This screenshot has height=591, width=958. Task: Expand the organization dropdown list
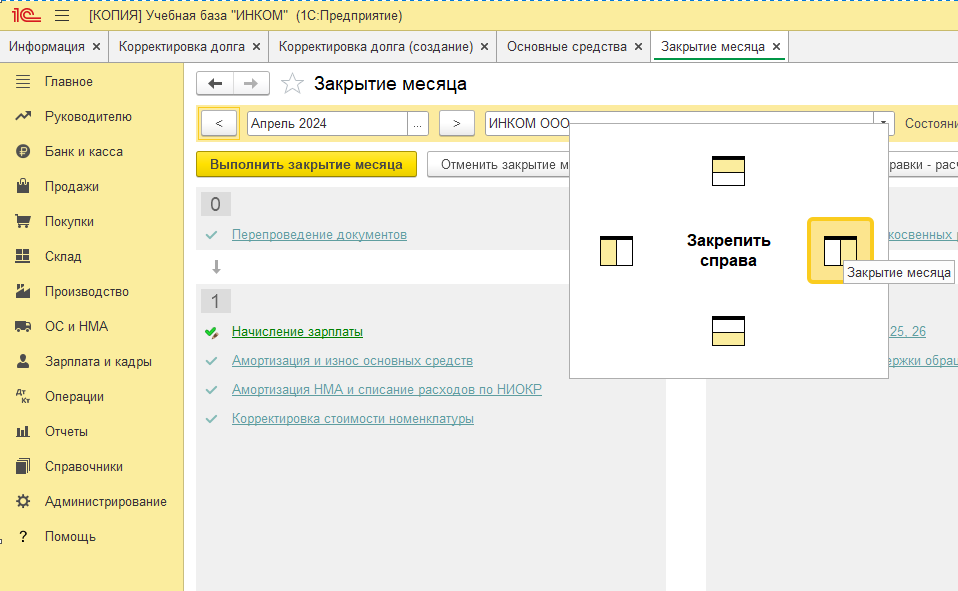tap(883, 124)
